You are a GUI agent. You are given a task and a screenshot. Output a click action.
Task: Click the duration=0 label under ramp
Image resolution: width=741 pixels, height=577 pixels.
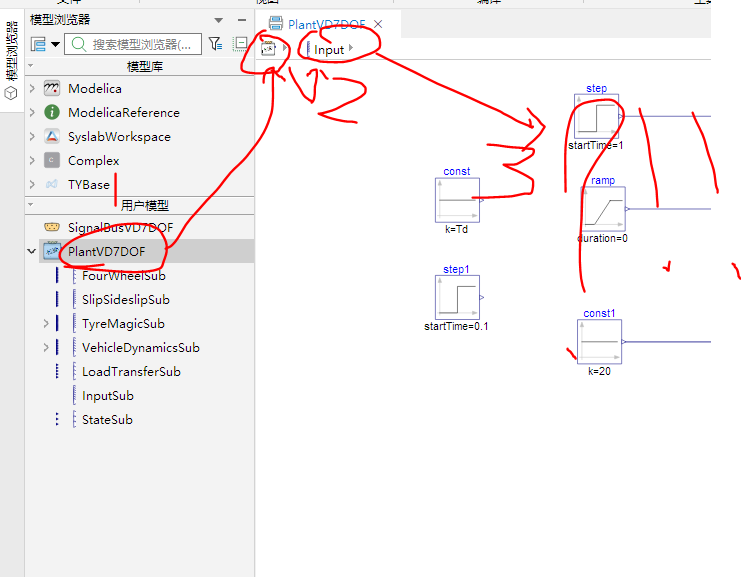[x=603, y=239]
